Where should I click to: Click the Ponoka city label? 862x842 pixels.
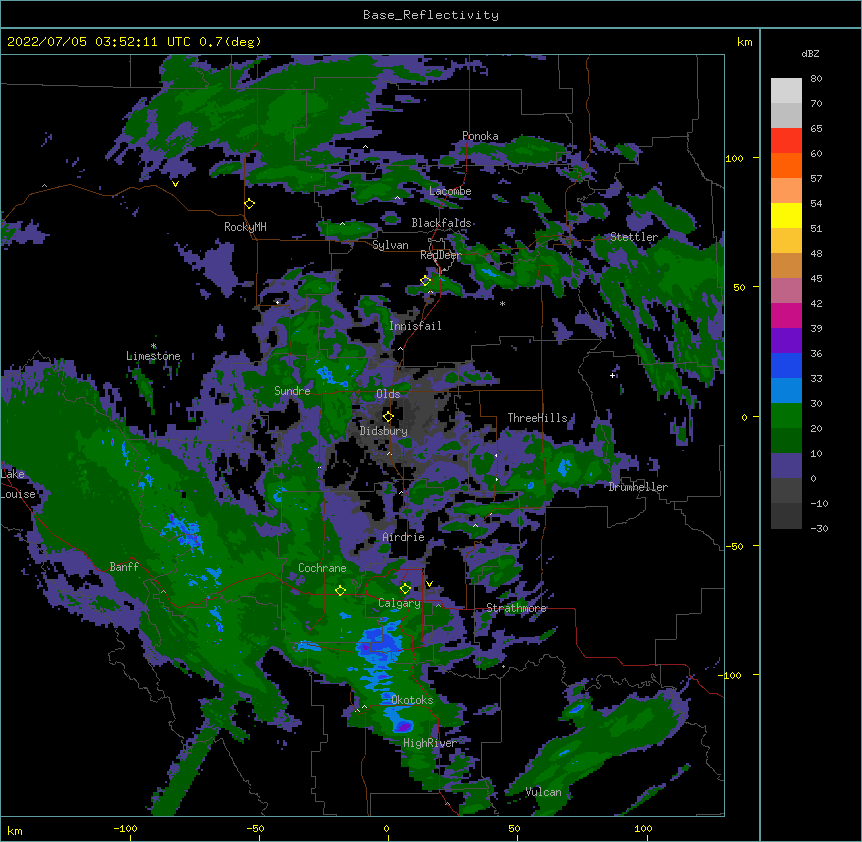pos(480,136)
